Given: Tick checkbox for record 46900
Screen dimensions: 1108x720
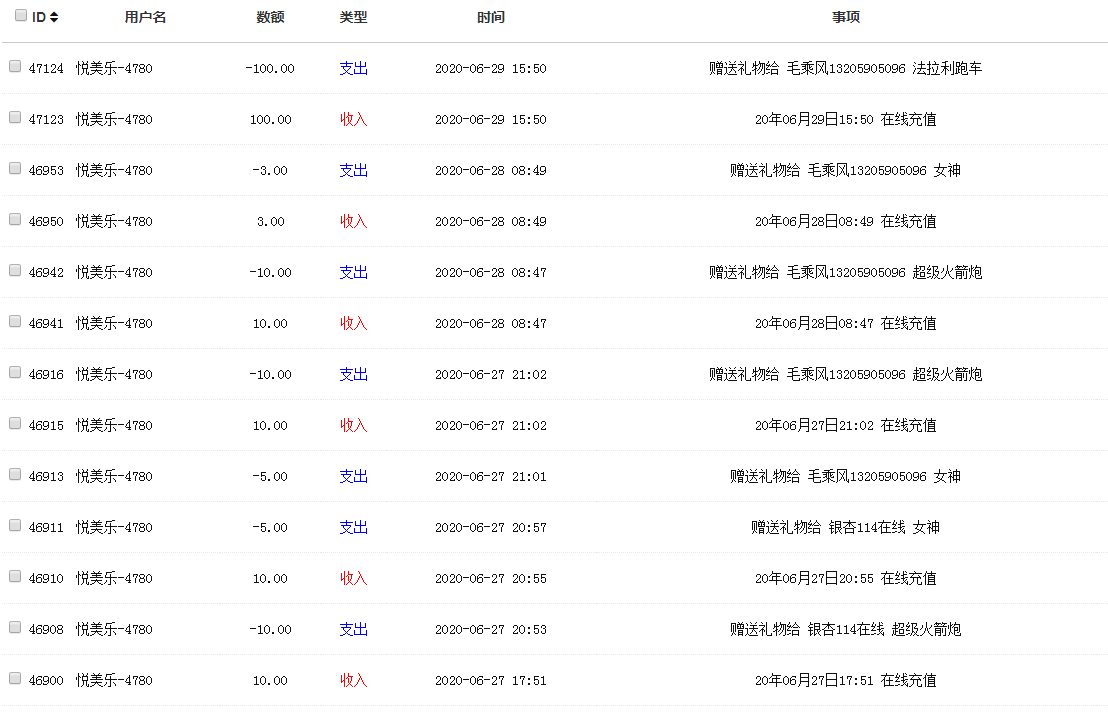Looking at the screenshot, I should pyautogui.click(x=15, y=679).
